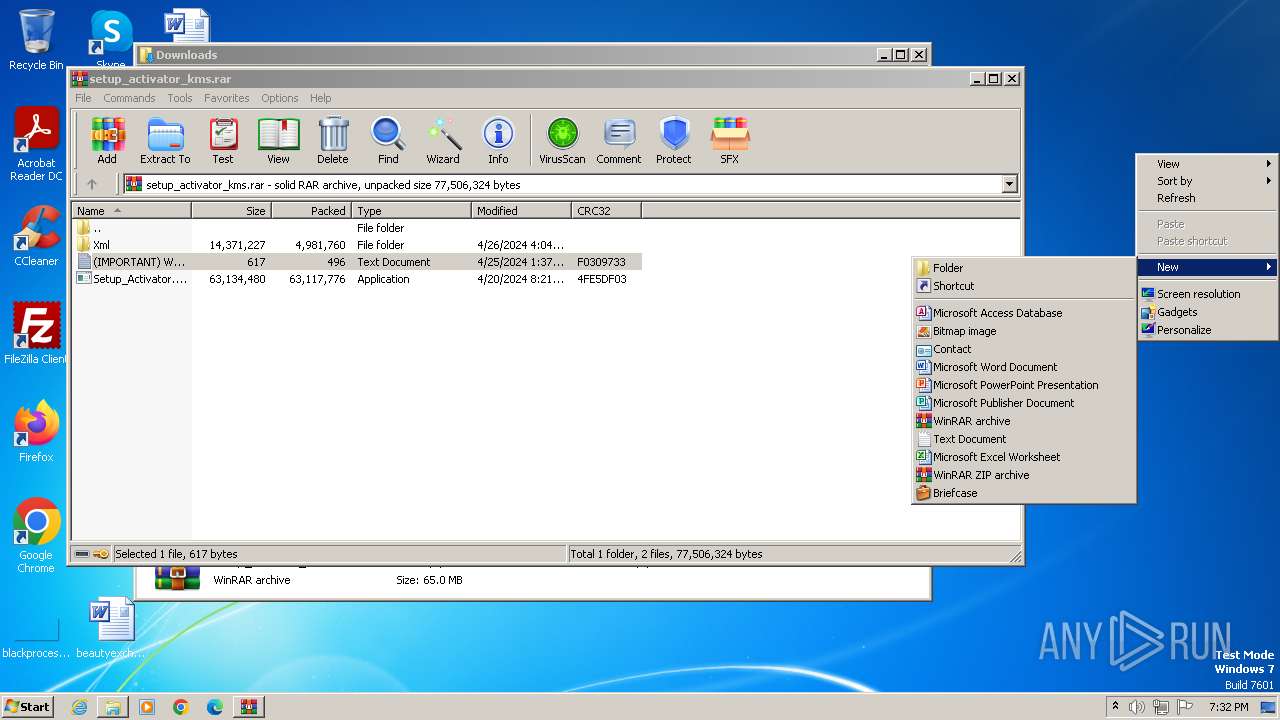Click the Extract To toolbar icon
The image size is (1280, 720).
click(165, 140)
